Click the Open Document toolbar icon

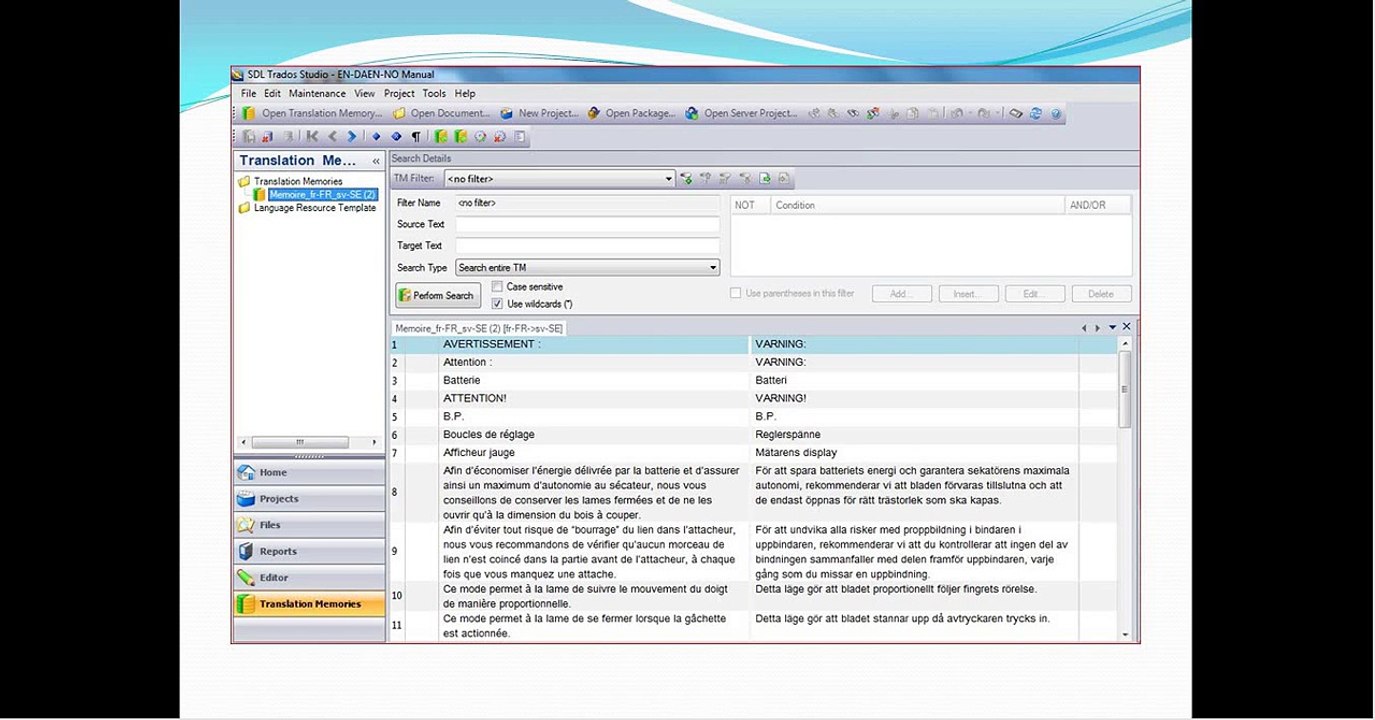pyautogui.click(x=399, y=114)
